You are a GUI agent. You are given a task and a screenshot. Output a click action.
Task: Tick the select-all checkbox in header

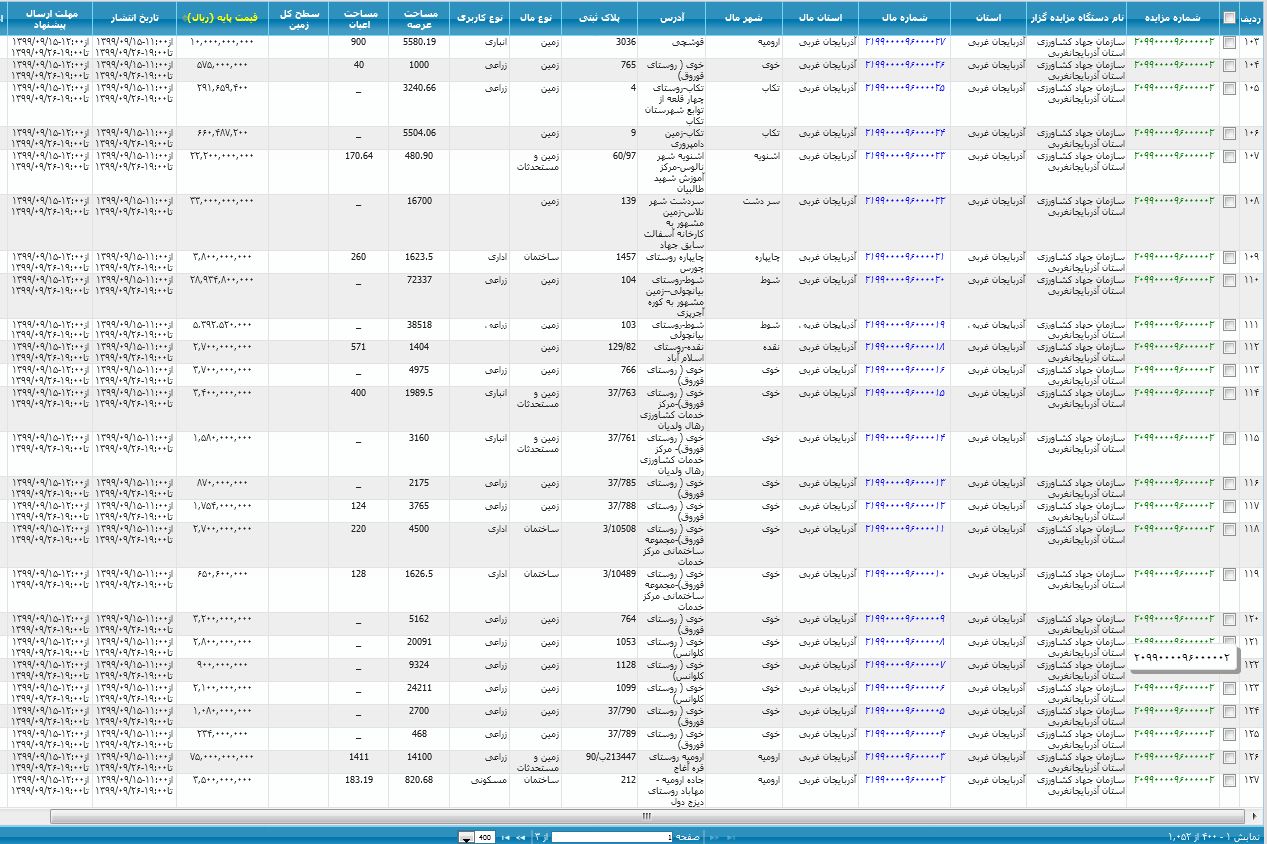coord(1228,17)
